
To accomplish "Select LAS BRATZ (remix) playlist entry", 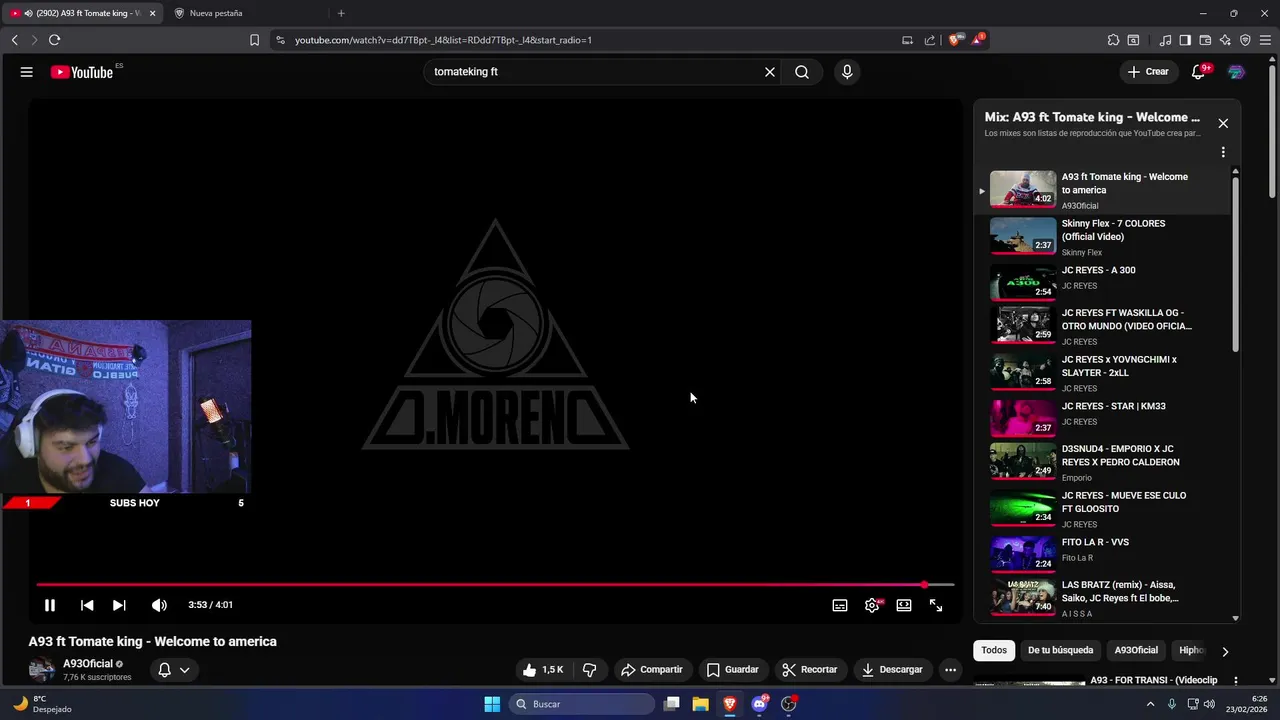I will click(x=1104, y=598).
